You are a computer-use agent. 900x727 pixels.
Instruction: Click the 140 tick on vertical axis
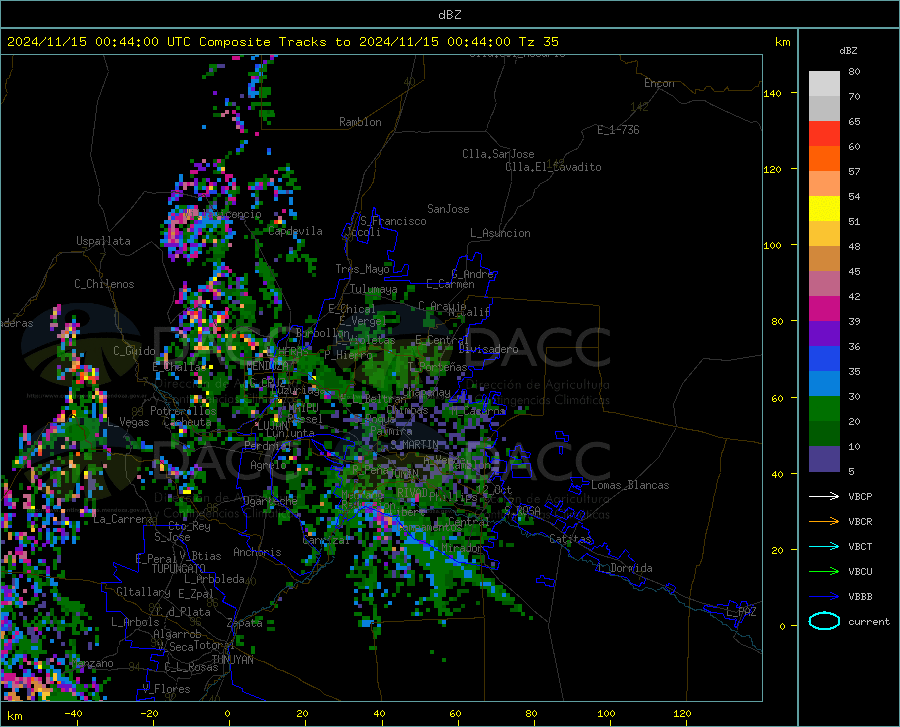pyautogui.click(x=772, y=93)
